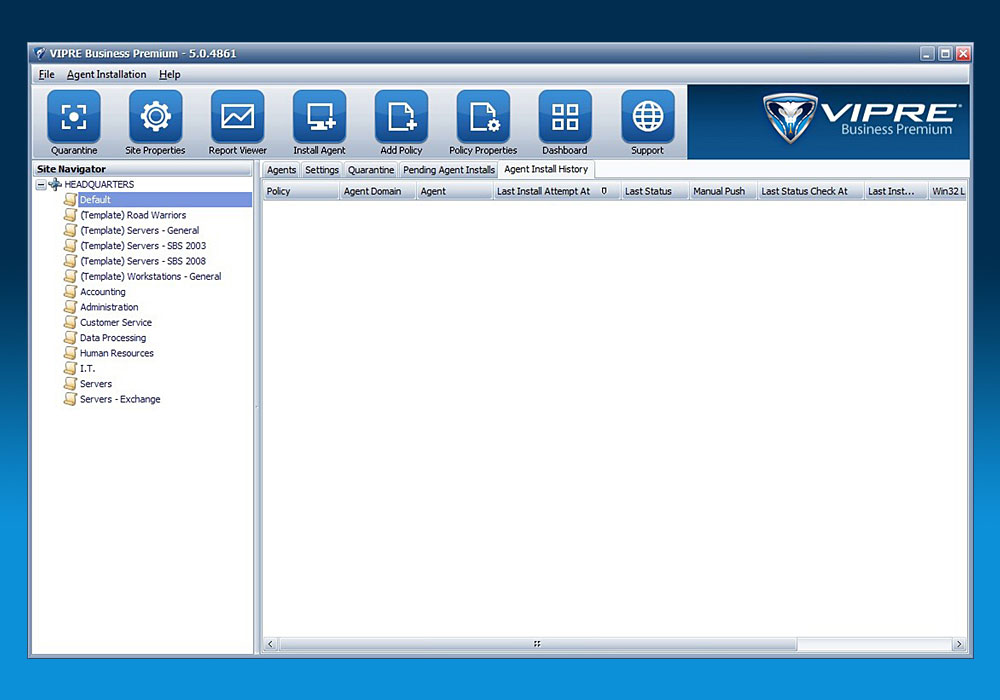The height and width of the screenshot is (700, 1000).
Task: Open the Help menu
Action: (170, 75)
